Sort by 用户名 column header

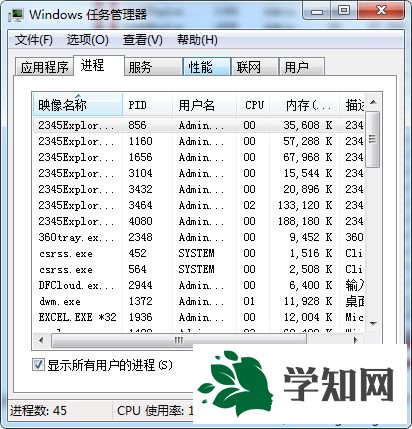point(204,105)
